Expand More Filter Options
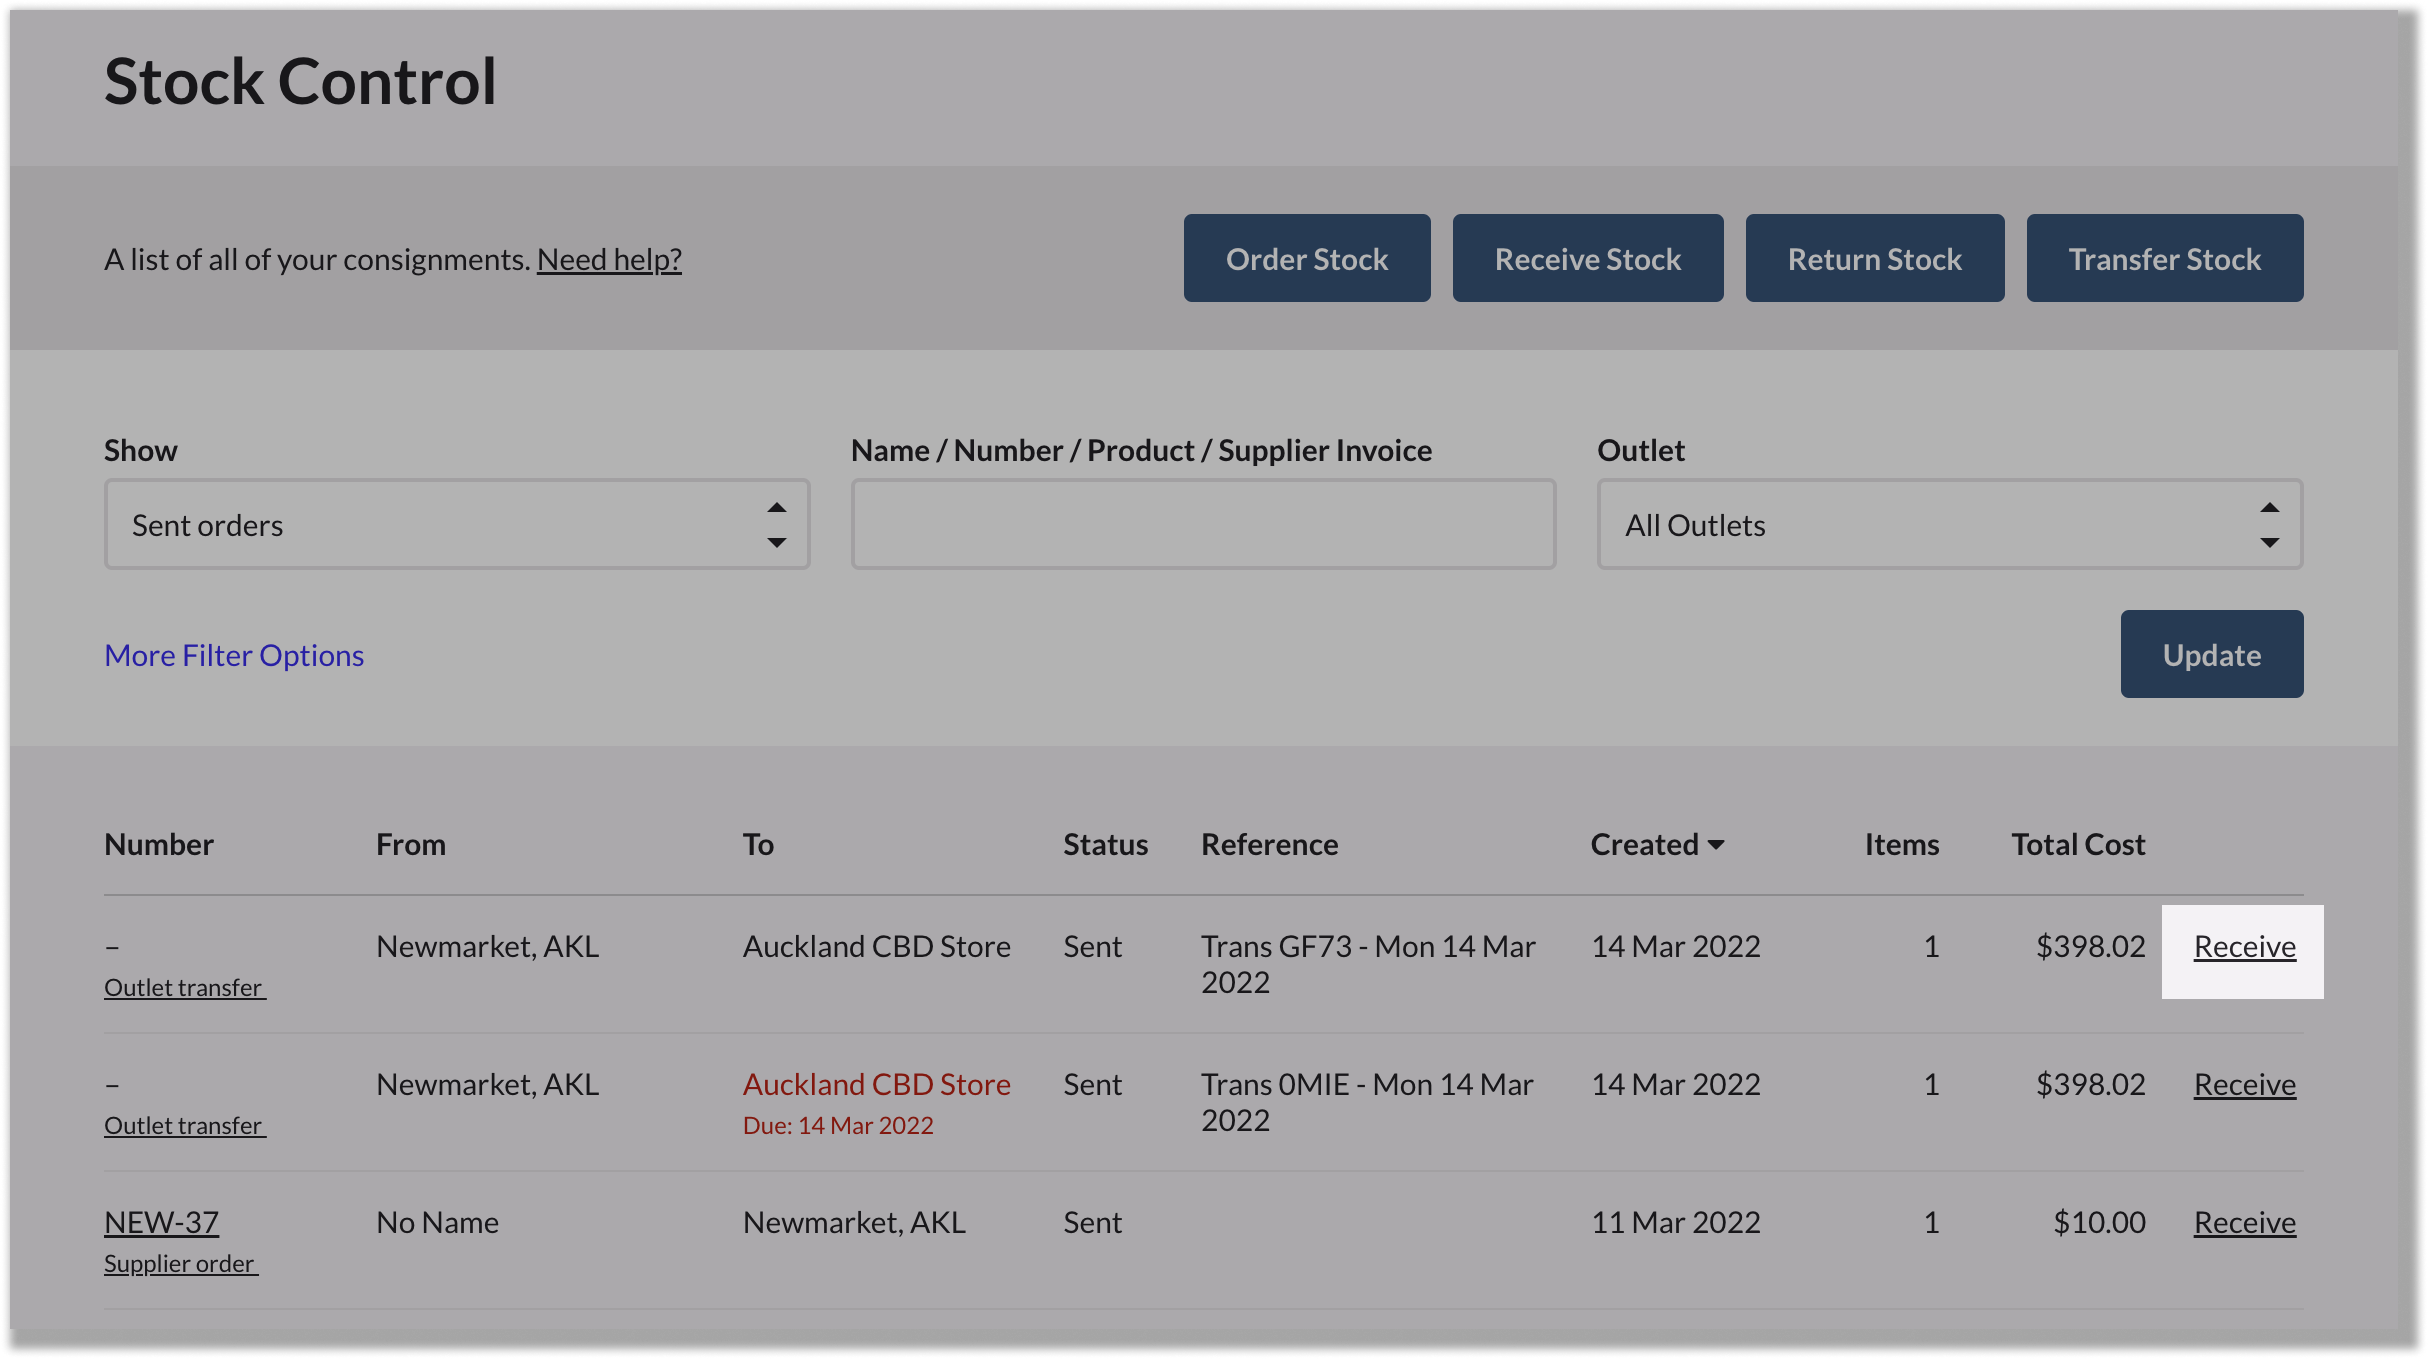This screenshot has width=2428, height=1359. 234,655
